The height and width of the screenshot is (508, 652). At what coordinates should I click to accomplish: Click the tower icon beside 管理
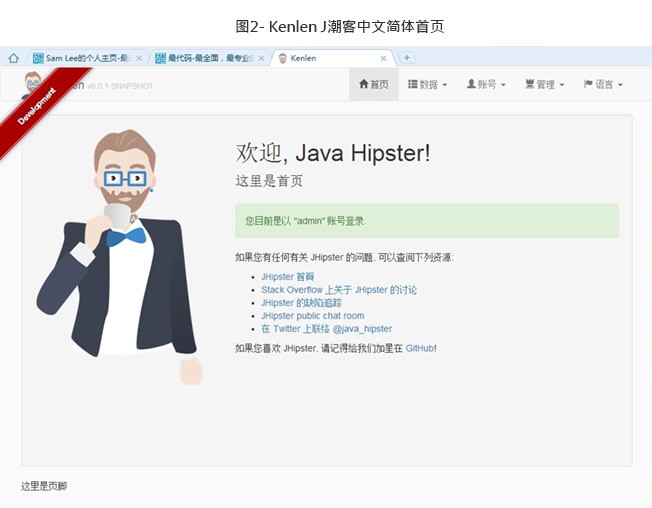[x=530, y=84]
